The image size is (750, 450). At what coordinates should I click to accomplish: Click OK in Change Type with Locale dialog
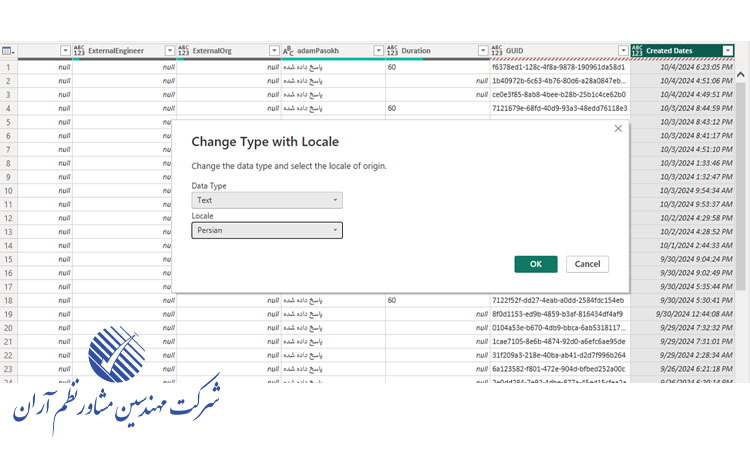pyautogui.click(x=536, y=264)
